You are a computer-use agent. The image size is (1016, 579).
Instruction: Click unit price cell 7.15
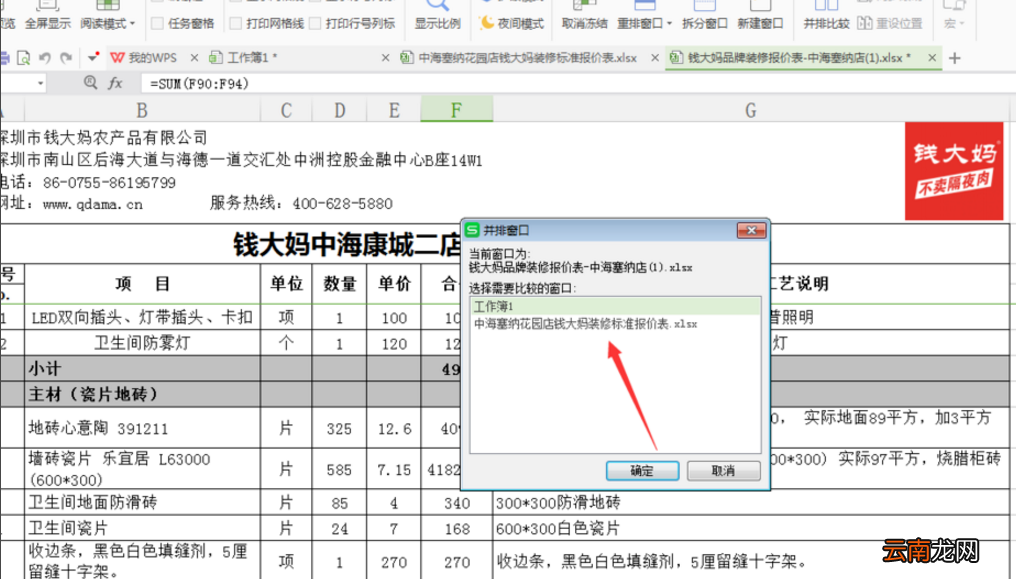click(x=394, y=469)
